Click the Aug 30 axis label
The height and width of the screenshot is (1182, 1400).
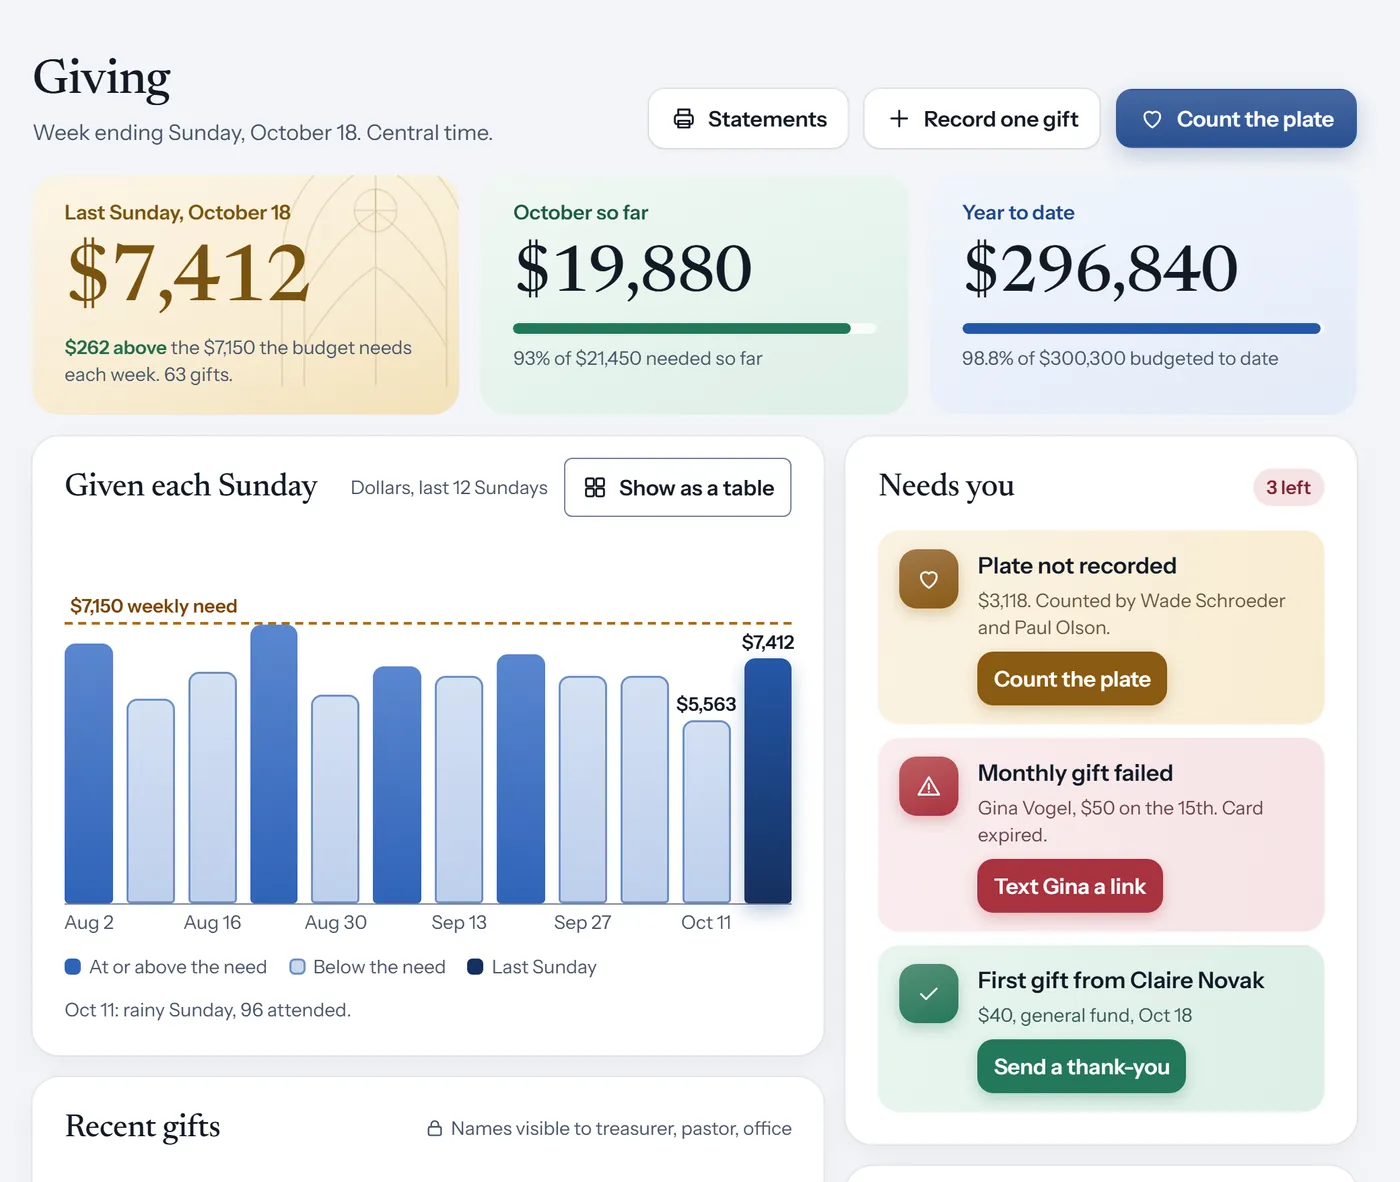point(336,922)
